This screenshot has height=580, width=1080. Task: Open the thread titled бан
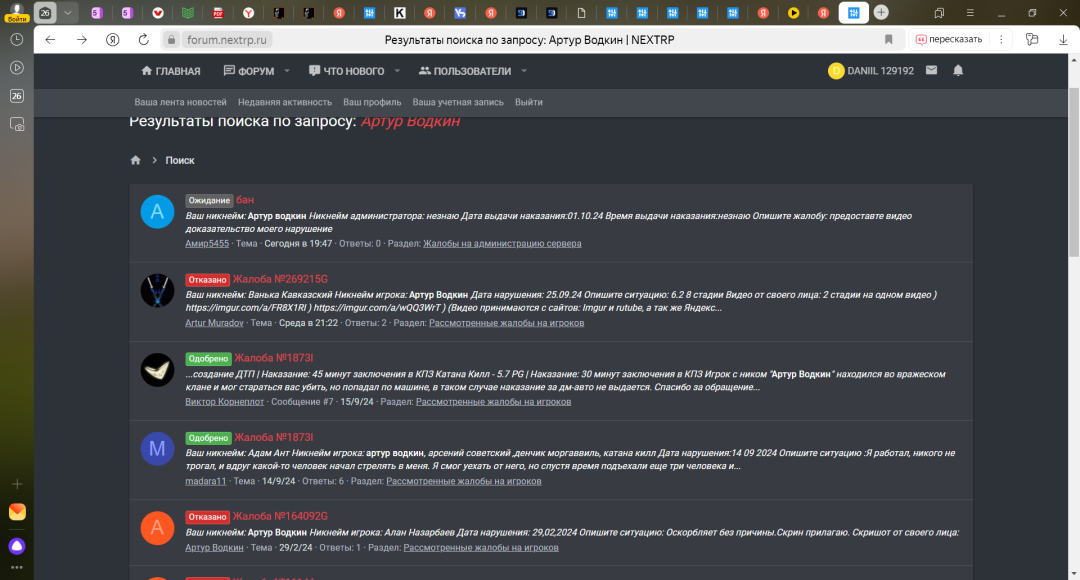[x=245, y=200]
